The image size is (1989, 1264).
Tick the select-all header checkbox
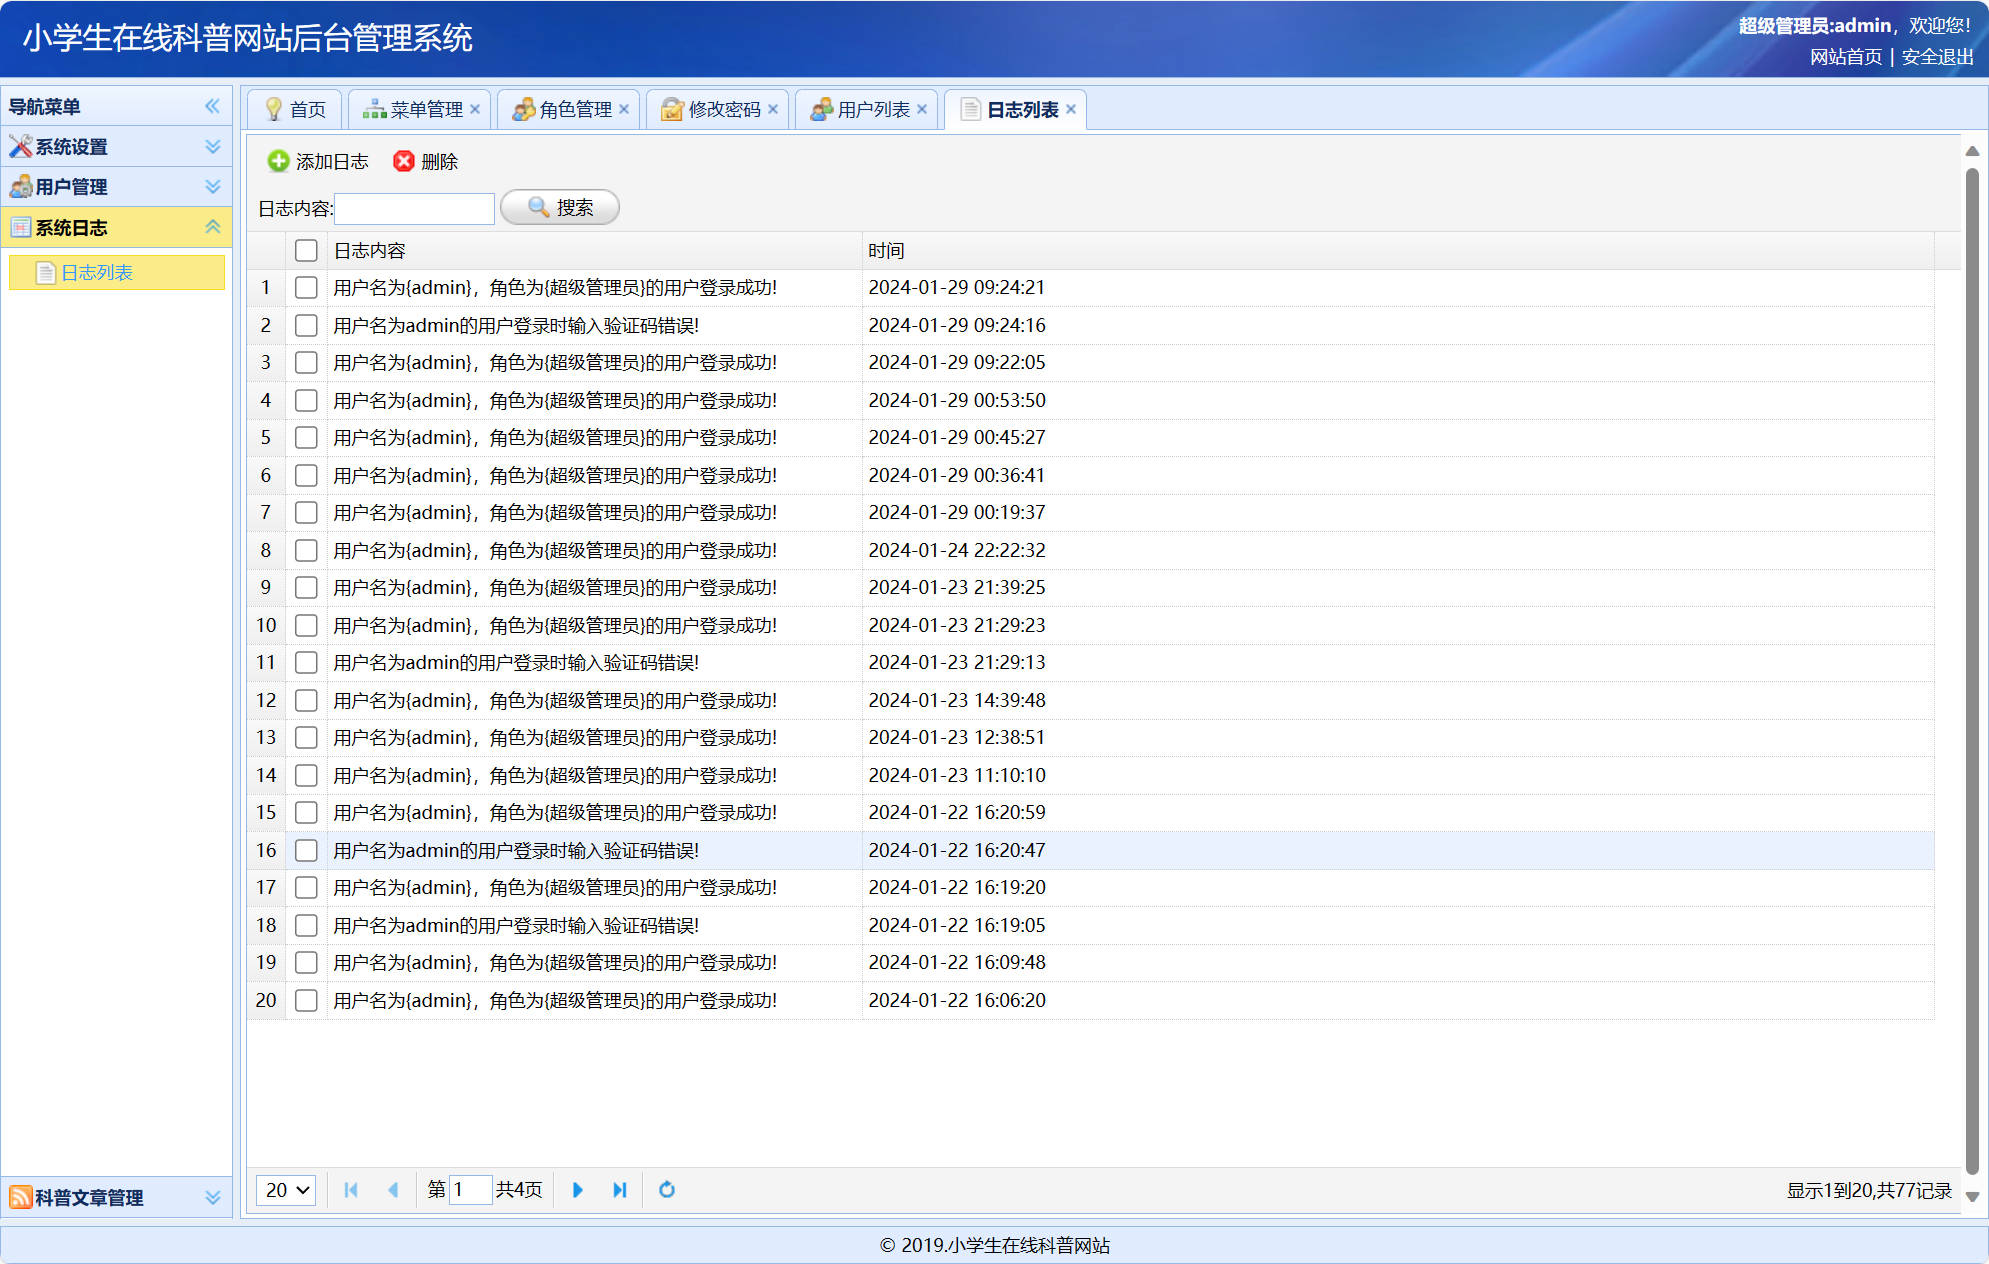[x=306, y=250]
